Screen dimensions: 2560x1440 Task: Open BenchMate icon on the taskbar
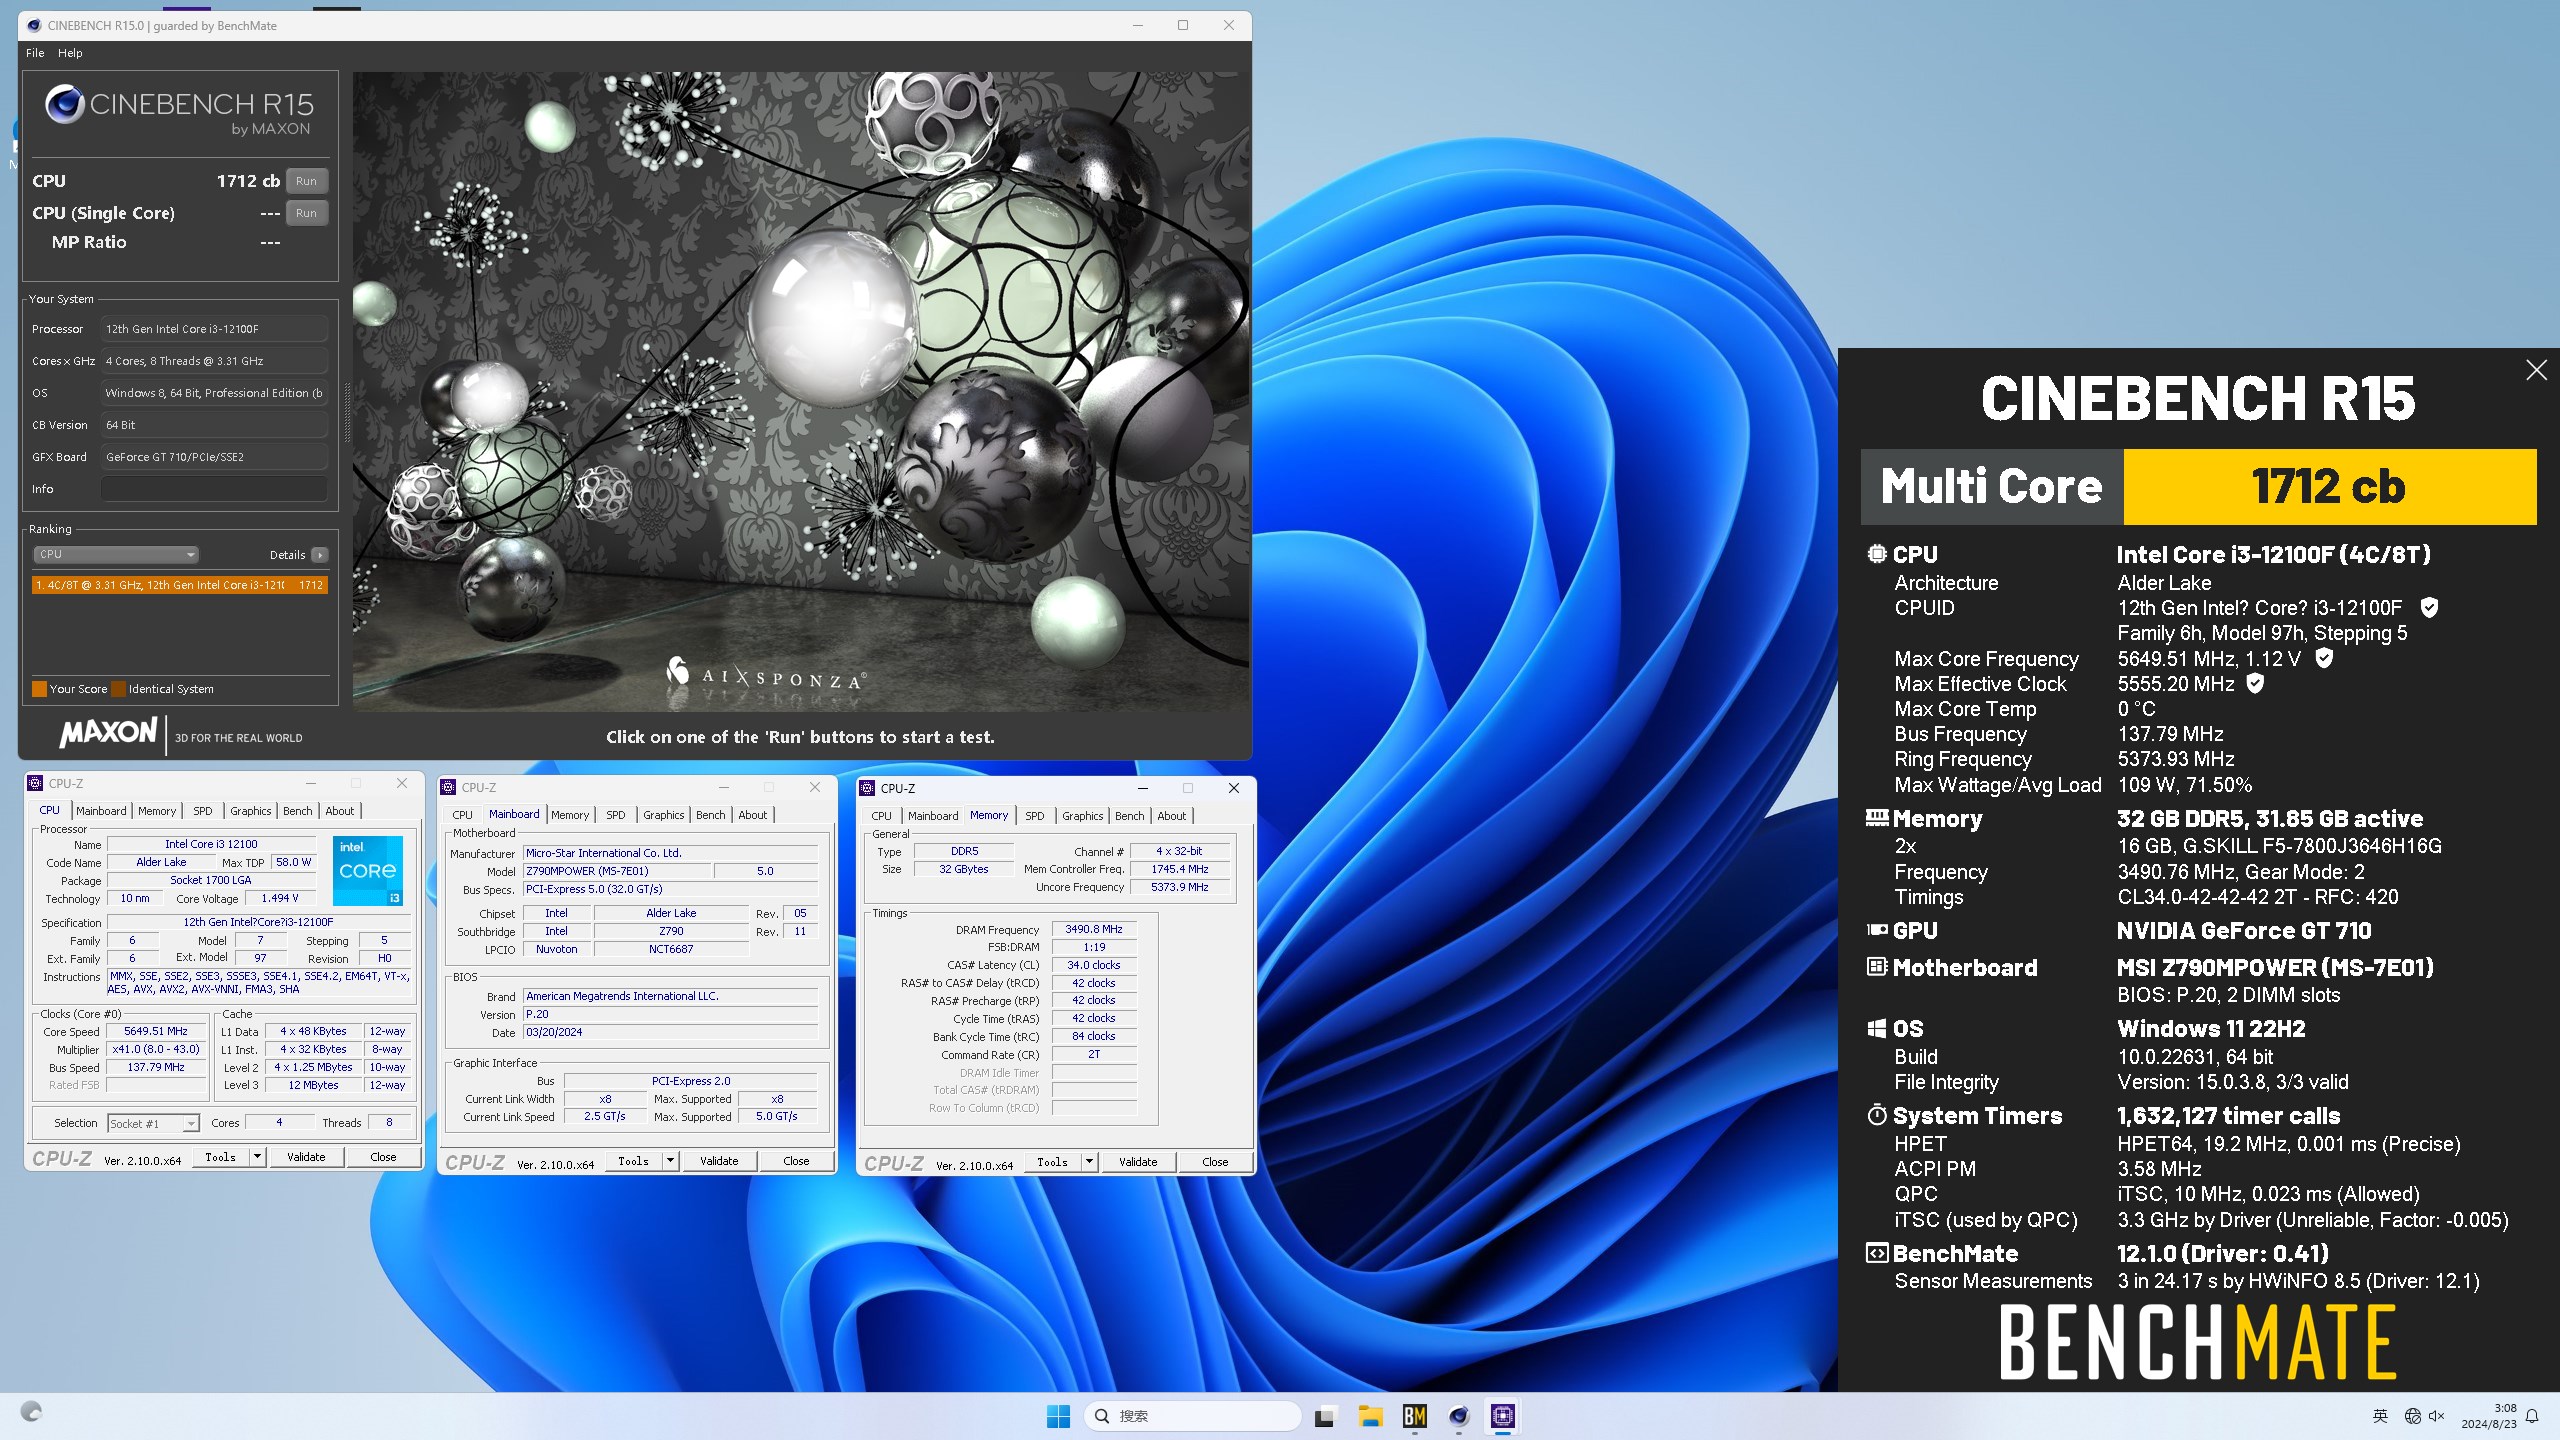pos(1414,1416)
